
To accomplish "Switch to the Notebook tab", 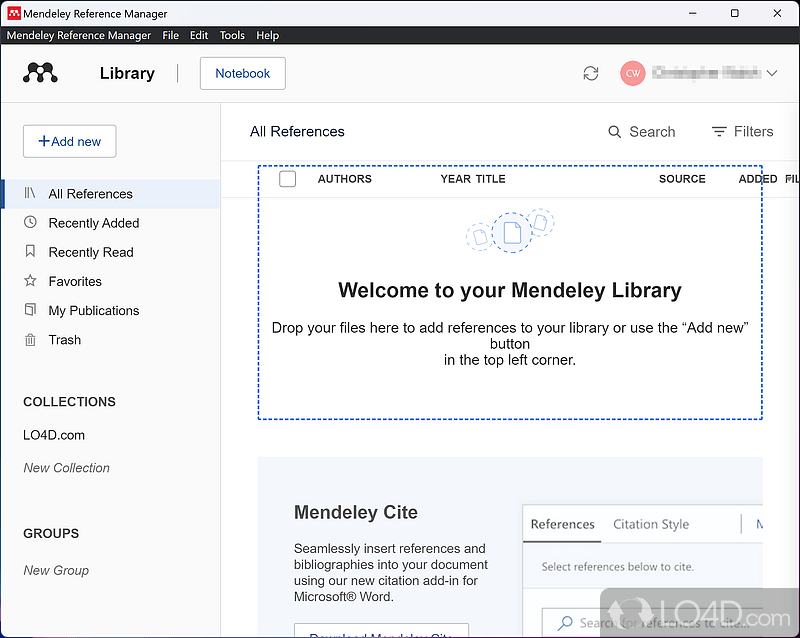I will click(242, 73).
